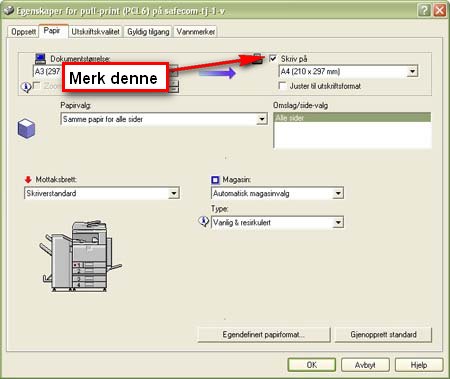Cancel with the Avbryt button
Screen dimensions: 450x379
point(365,365)
